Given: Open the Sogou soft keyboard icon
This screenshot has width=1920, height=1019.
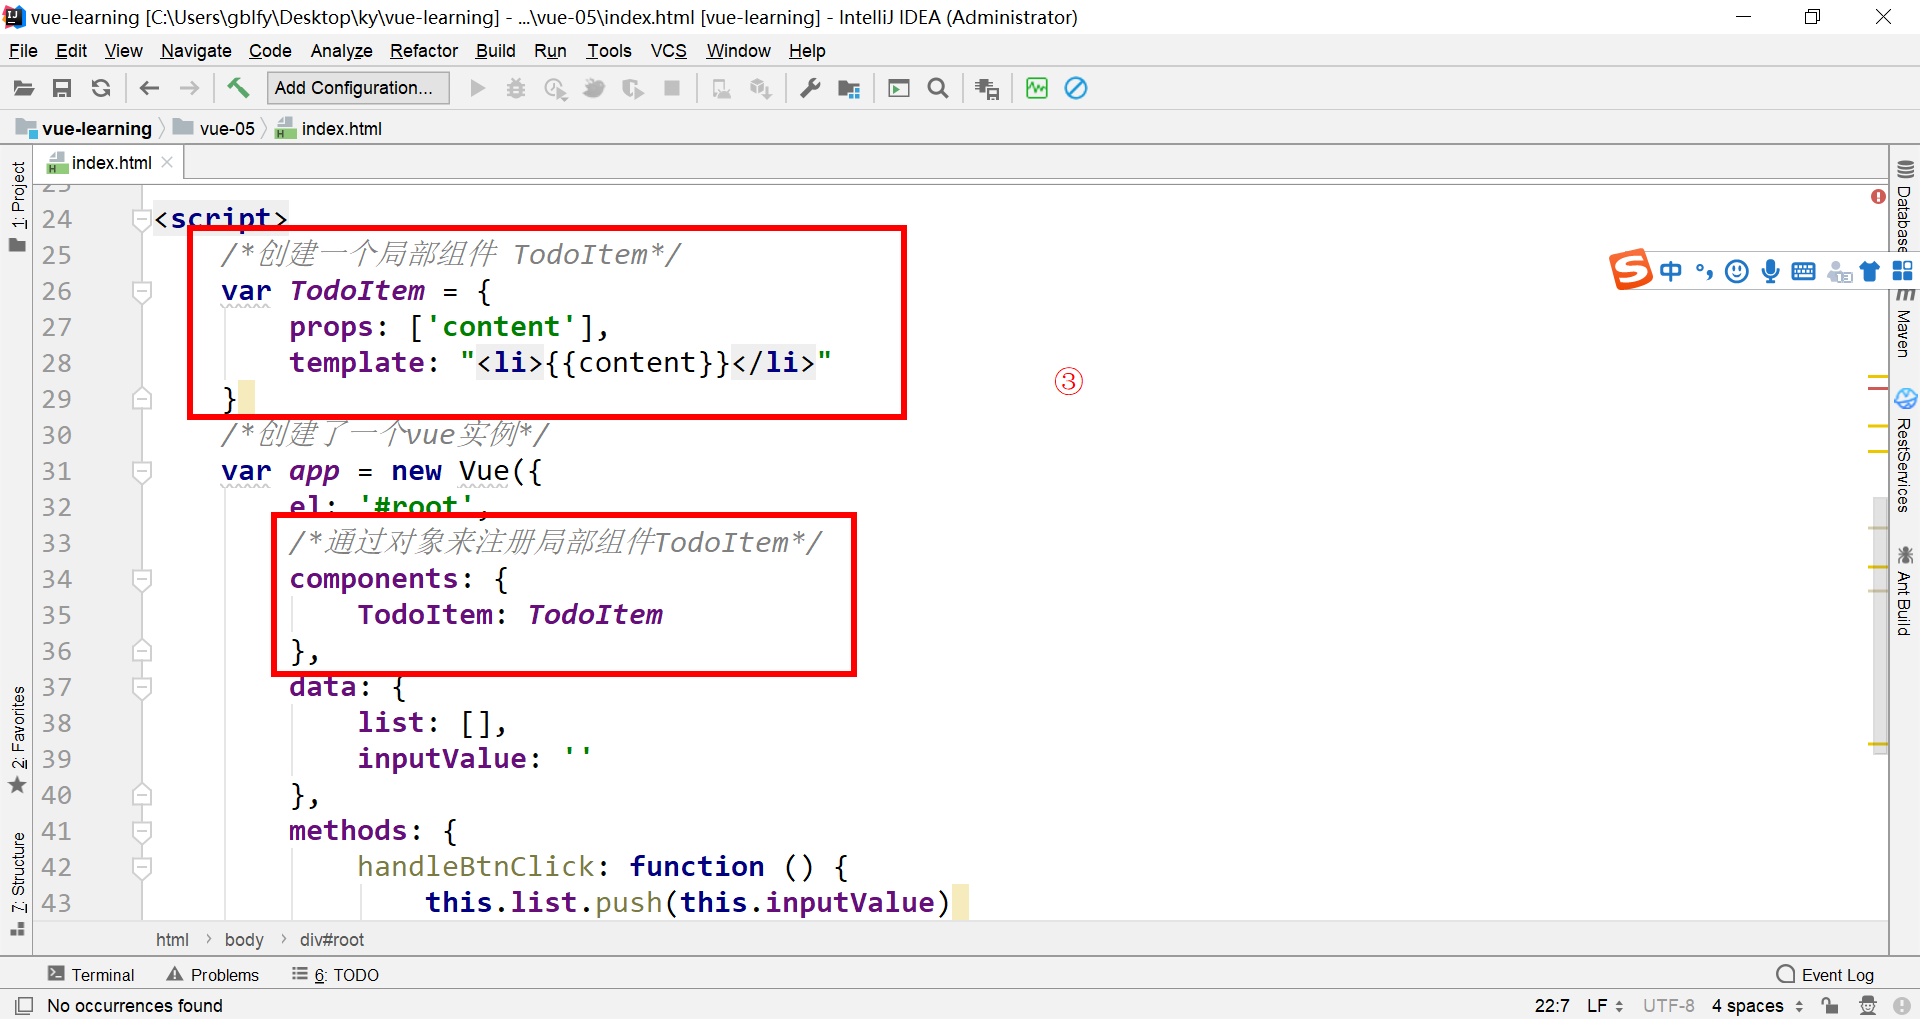Looking at the screenshot, I should 1804,271.
